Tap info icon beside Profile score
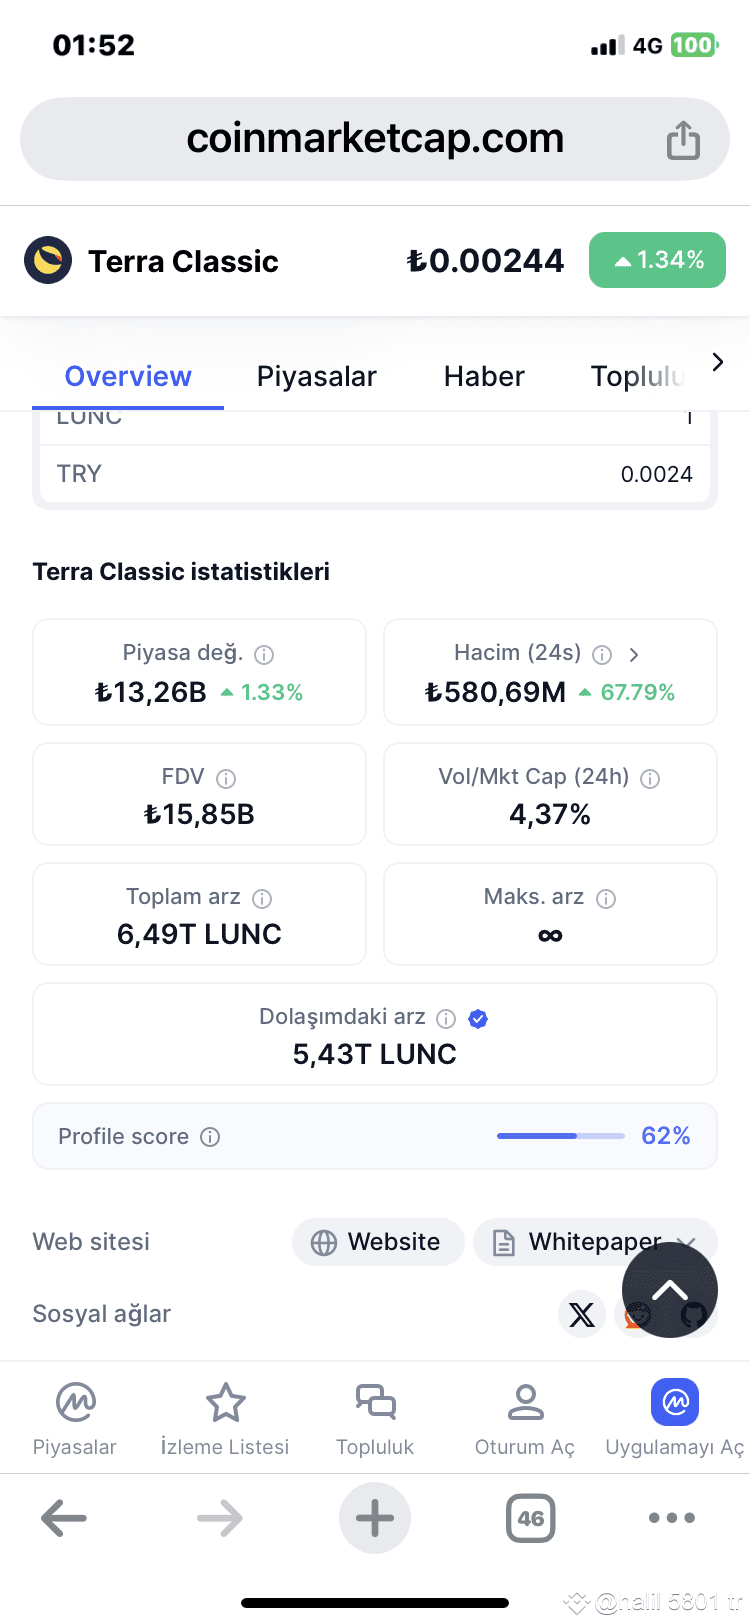This screenshot has height=1624, width=750. (x=210, y=1137)
